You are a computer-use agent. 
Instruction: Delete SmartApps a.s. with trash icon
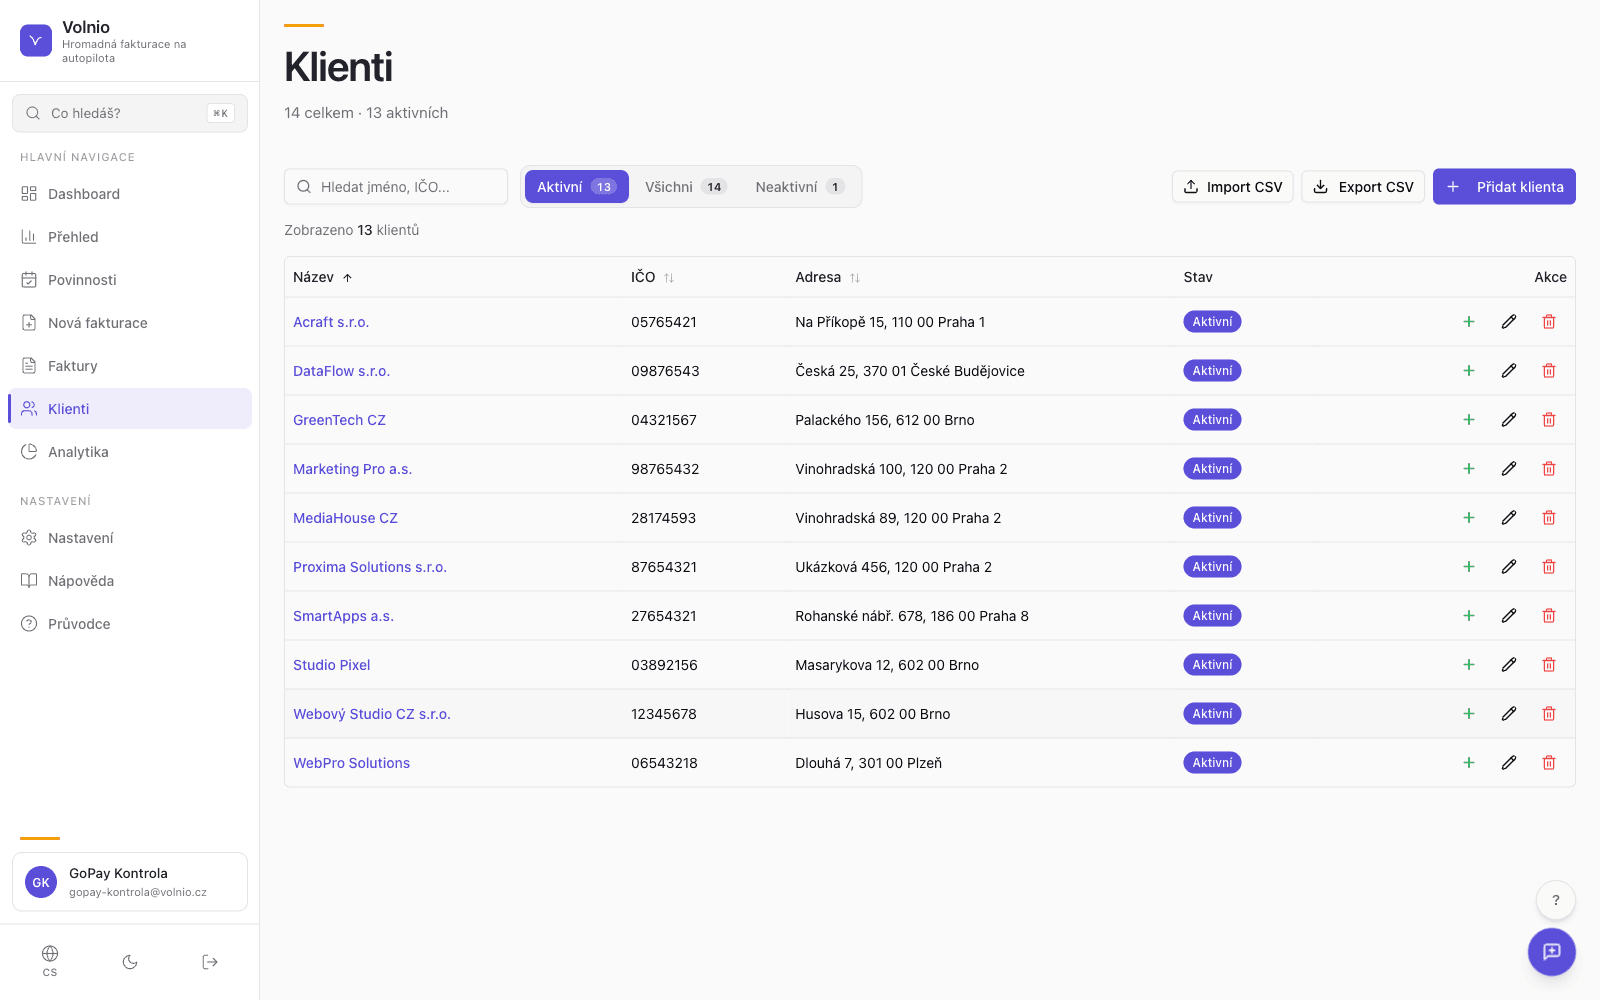click(1549, 616)
